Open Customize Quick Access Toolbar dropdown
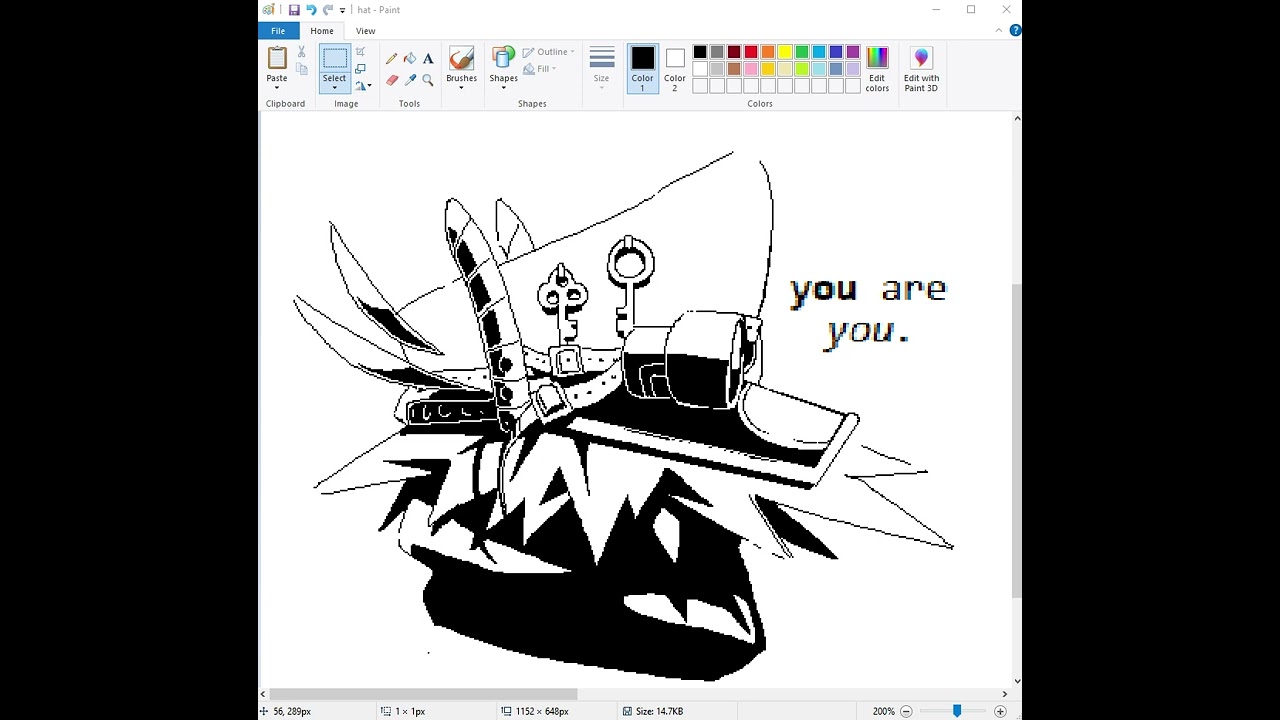This screenshot has height=720, width=1280. [x=342, y=10]
